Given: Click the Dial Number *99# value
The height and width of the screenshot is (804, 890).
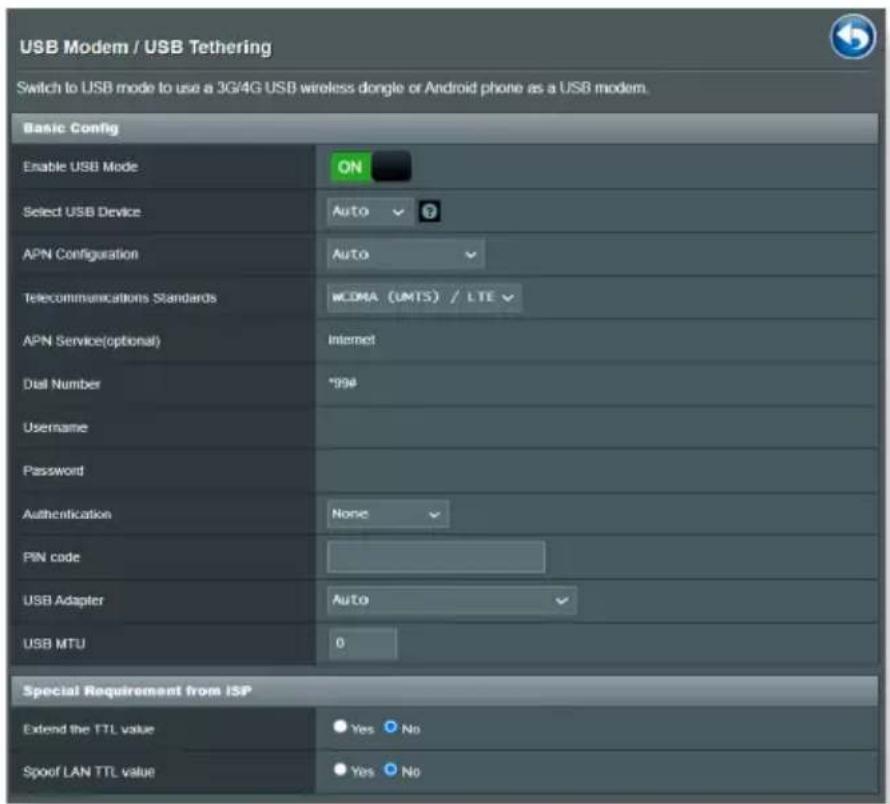Looking at the screenshot, I should [343, 384].
